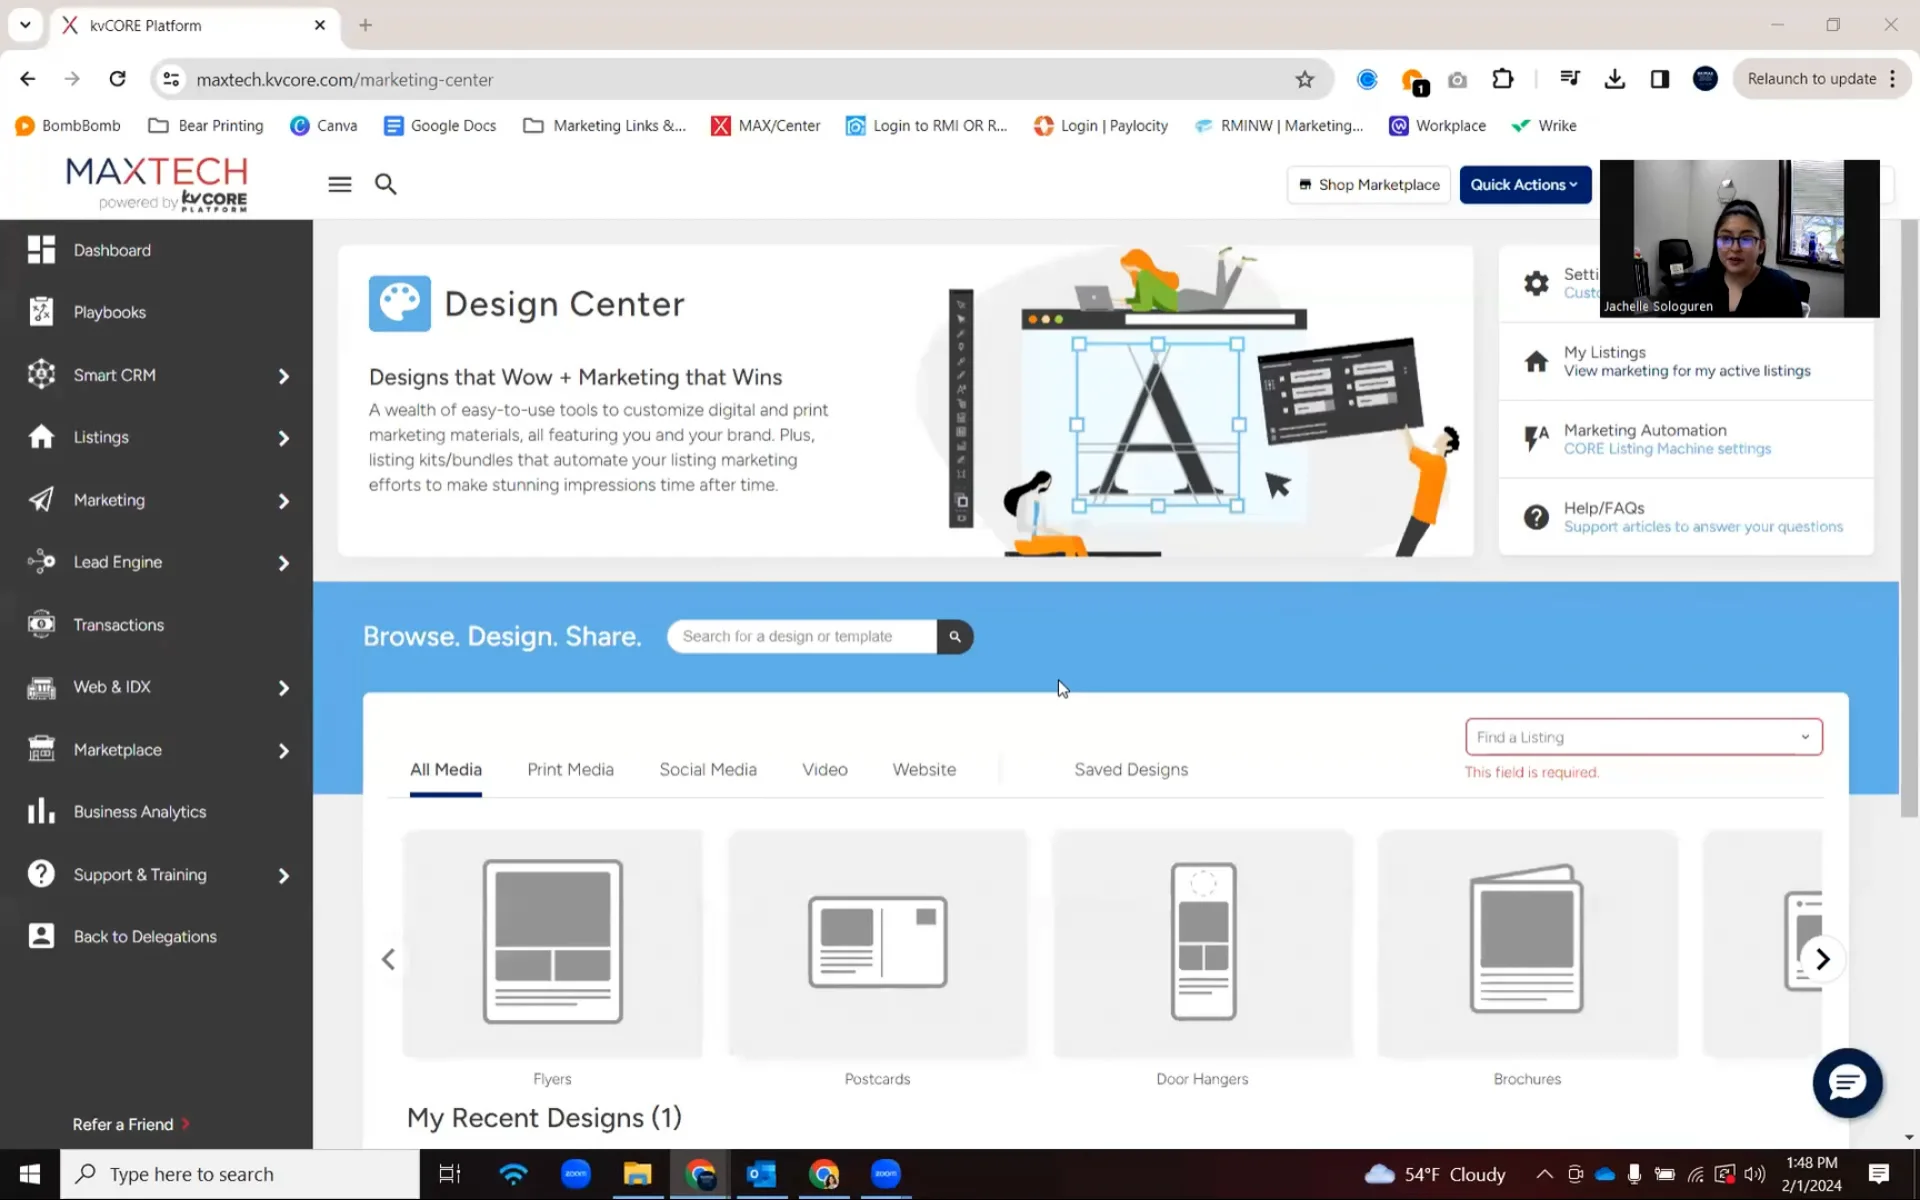Image resolution: width=1920 pixels, height=1200 pixels.
Task: Expand the Smart CRM submenu
Action: [x=283, y=376]
